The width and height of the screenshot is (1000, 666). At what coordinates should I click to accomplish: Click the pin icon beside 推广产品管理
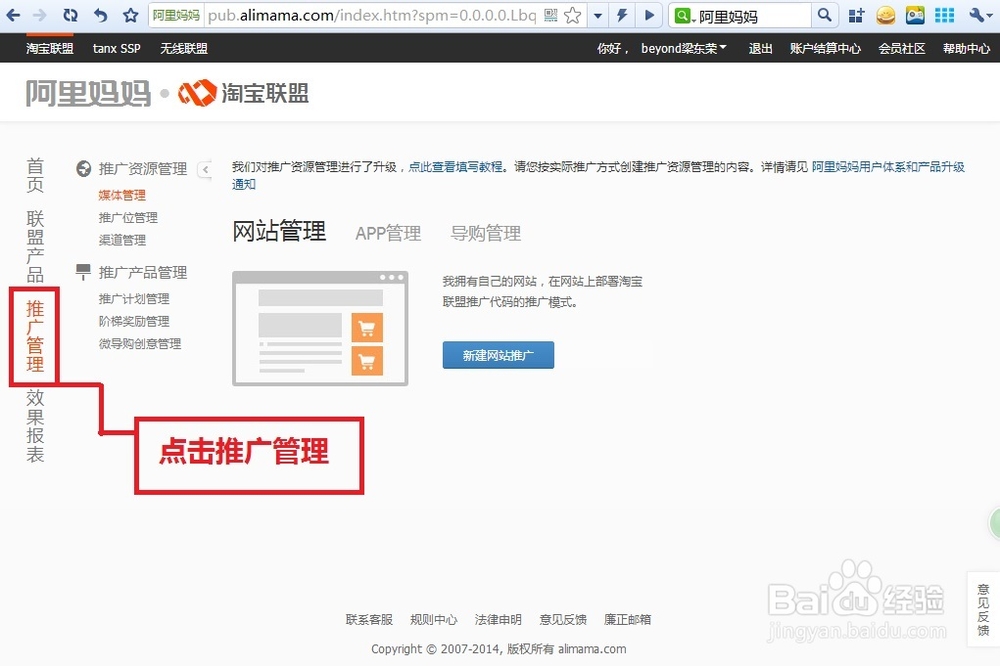click(84, 272)
